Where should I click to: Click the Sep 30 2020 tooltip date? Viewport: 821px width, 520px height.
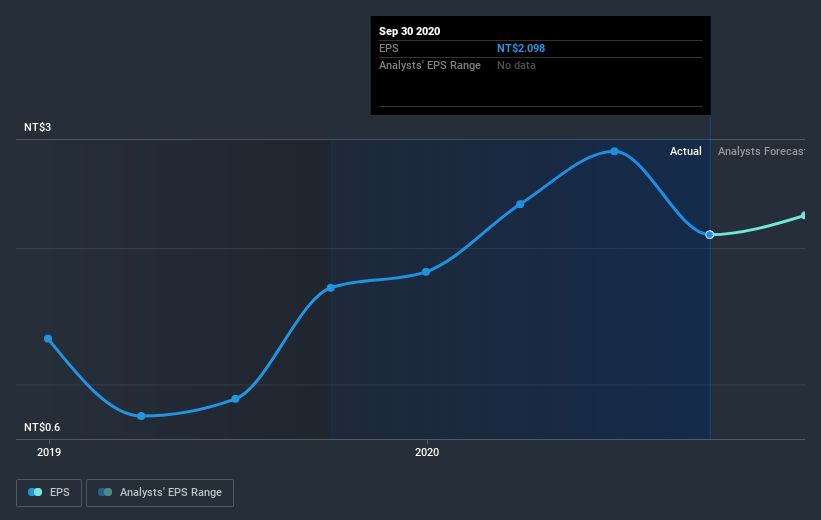point(409,31)
